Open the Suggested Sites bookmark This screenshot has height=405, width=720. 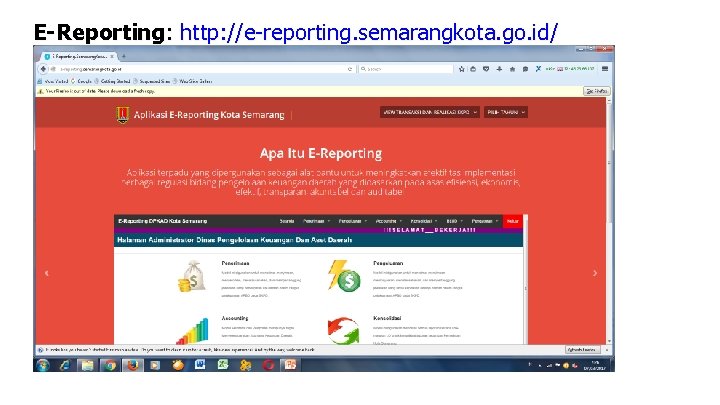coord(152,81)
